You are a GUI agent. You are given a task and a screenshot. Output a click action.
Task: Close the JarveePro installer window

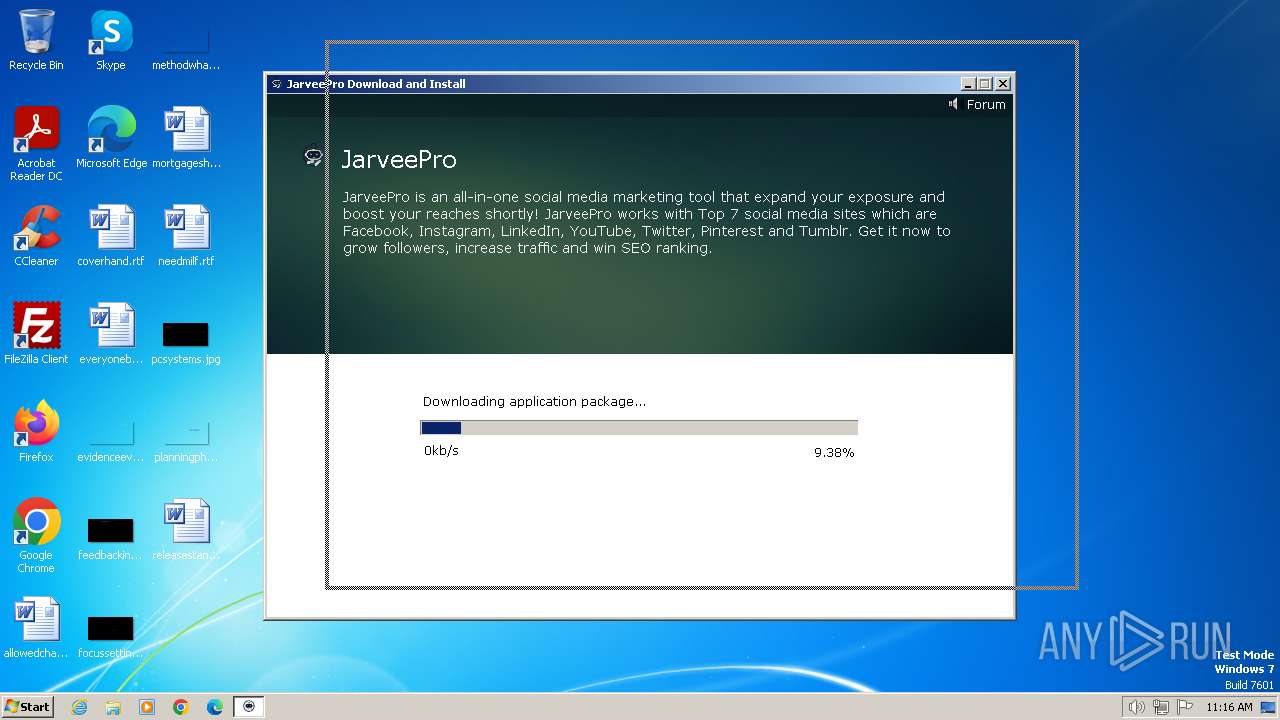(1003, 84)
